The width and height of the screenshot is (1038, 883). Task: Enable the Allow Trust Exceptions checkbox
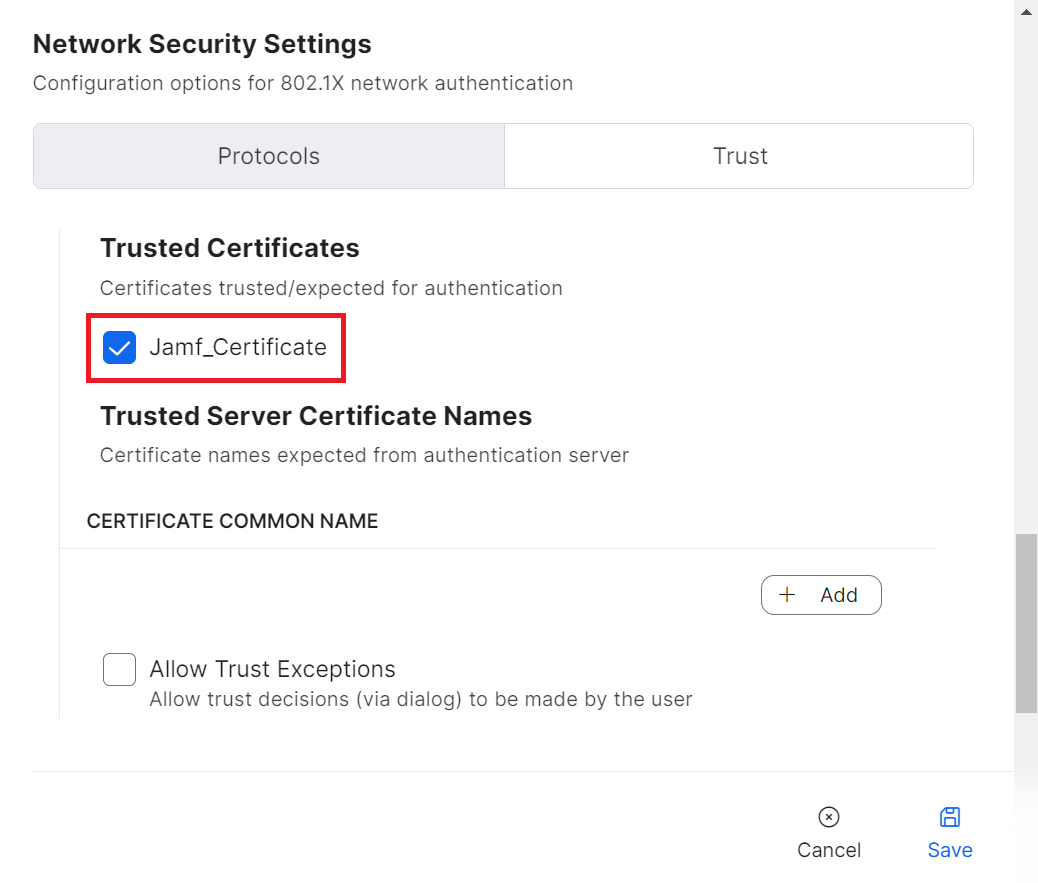(x=120, y=669)
